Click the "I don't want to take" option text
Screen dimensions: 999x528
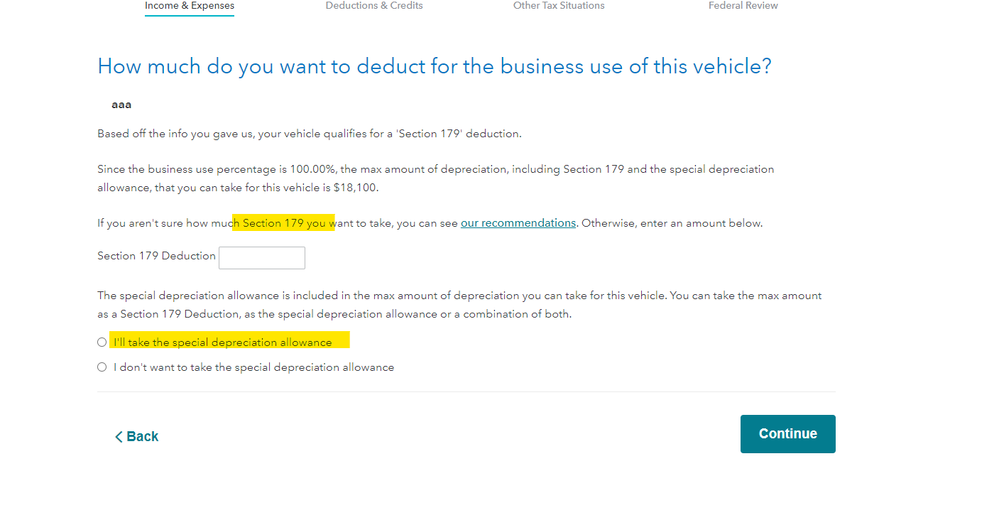[254, 367]
